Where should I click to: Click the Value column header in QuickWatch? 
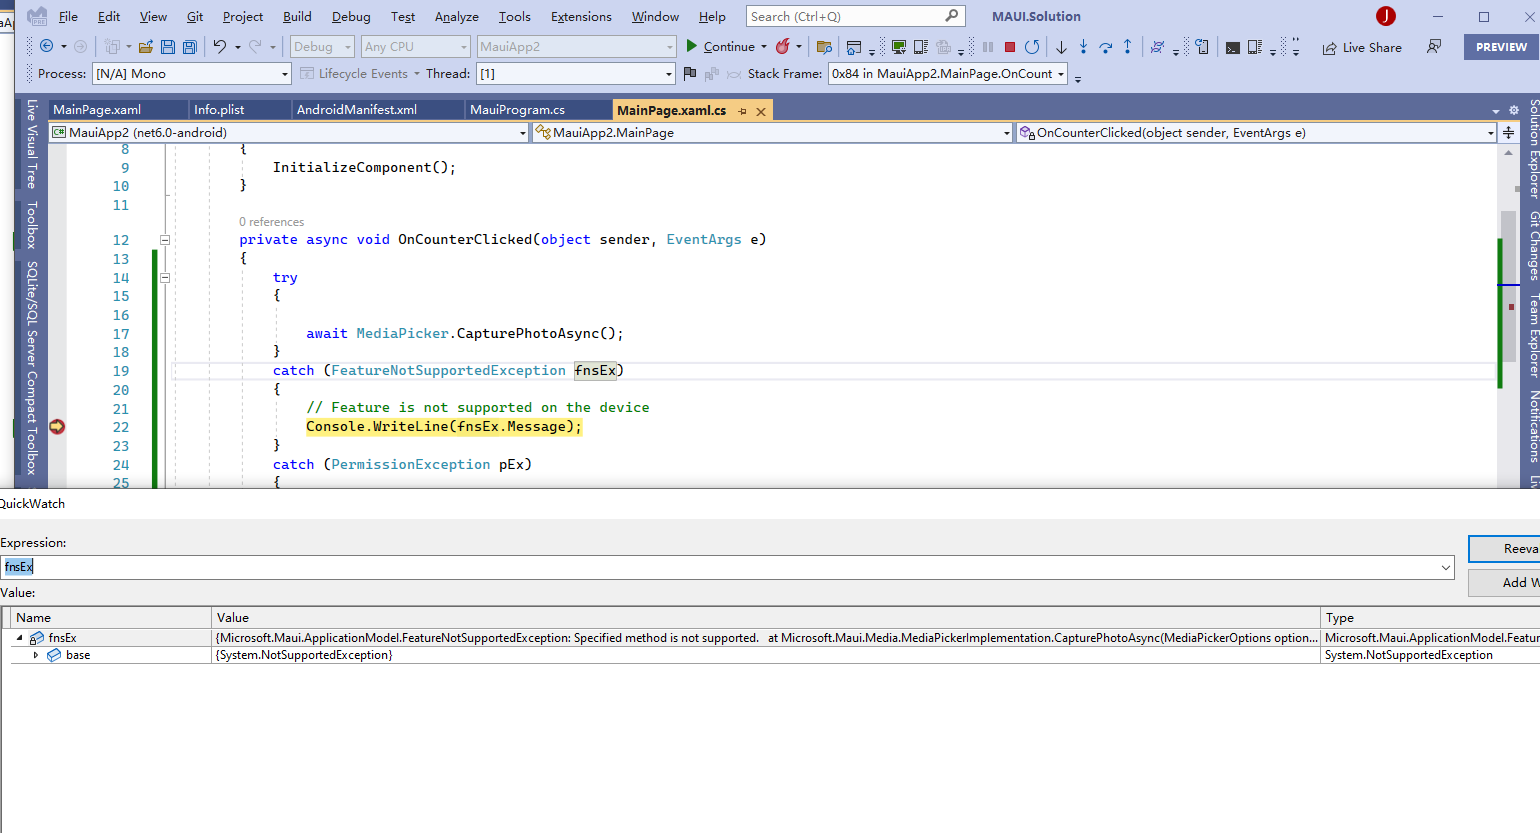[766, 618]
